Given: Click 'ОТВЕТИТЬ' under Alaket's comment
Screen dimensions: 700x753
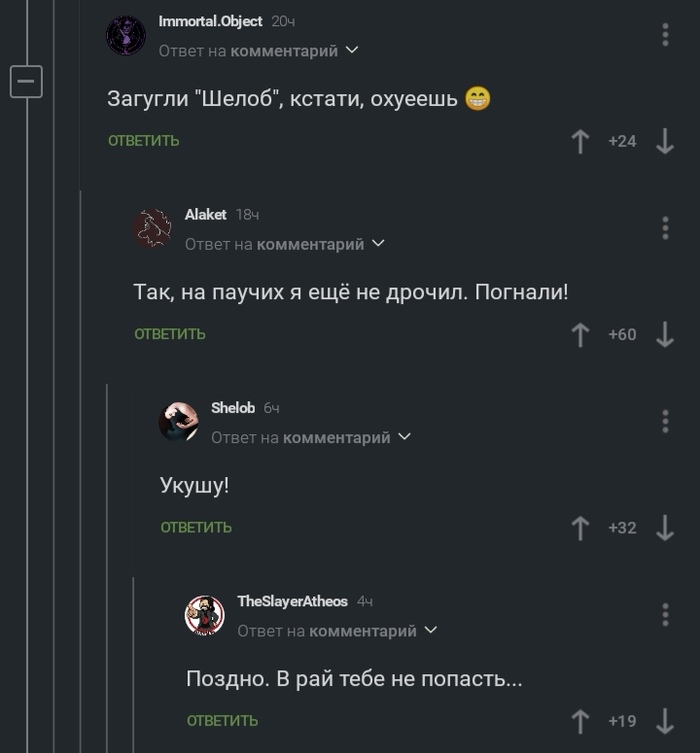Looking at the screenshot, I should click(x=170, y=334).
